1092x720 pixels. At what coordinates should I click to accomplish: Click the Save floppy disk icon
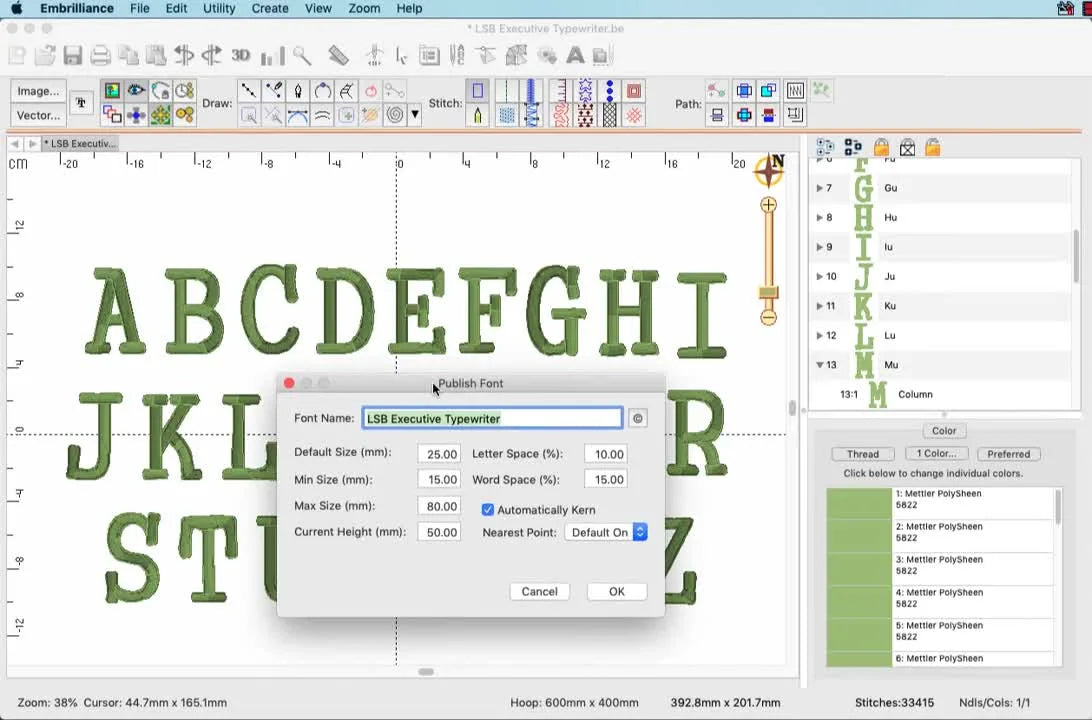72,56
